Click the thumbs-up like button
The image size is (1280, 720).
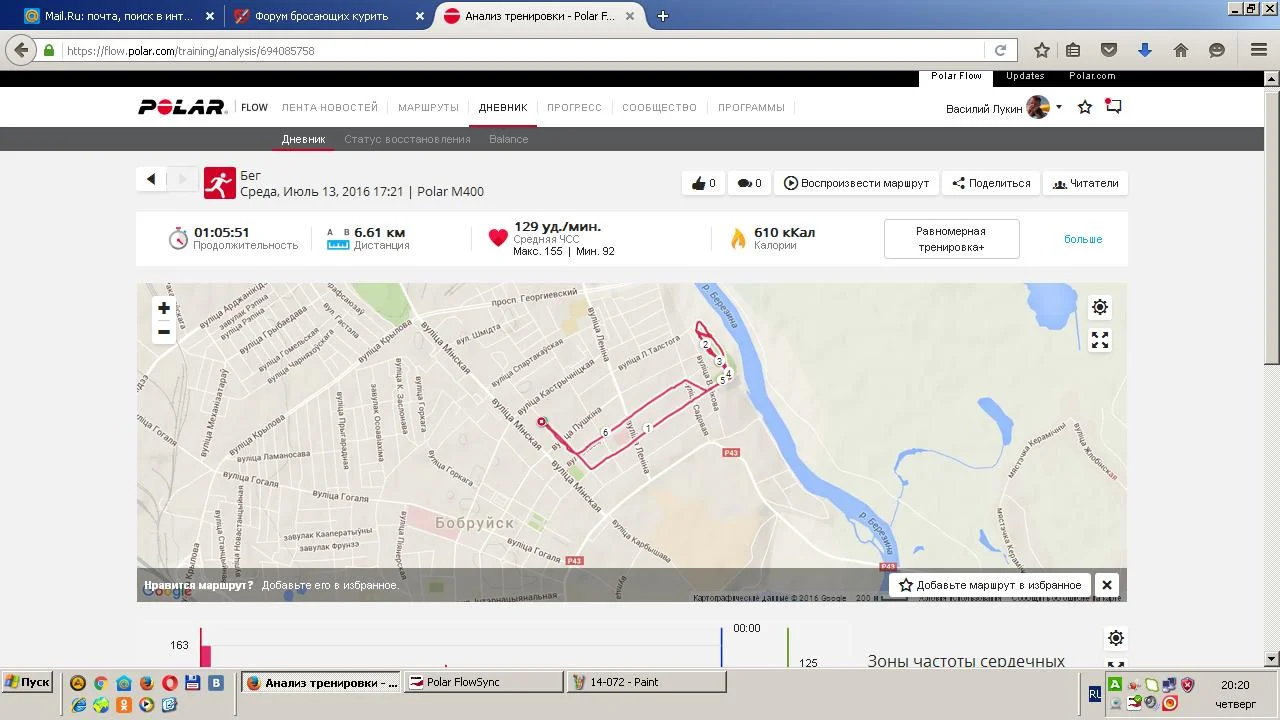(x=703, y=183)
